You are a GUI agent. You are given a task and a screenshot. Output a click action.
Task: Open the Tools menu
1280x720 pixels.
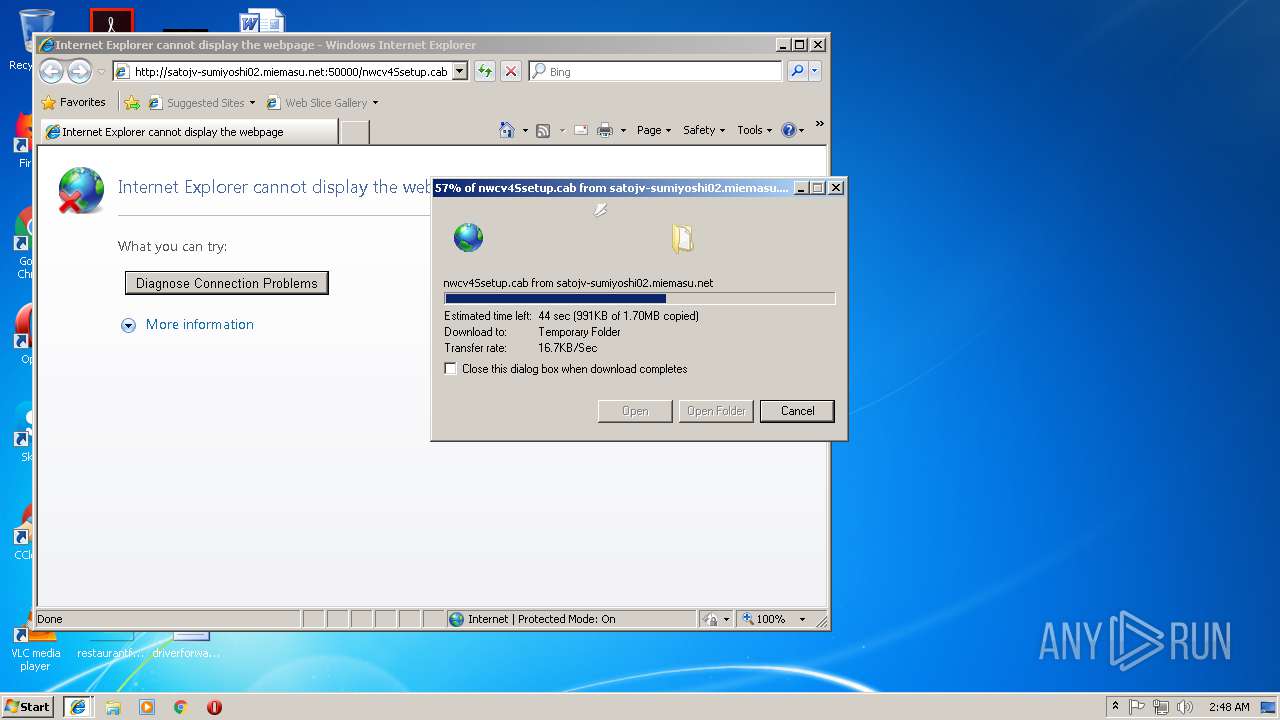755,130
